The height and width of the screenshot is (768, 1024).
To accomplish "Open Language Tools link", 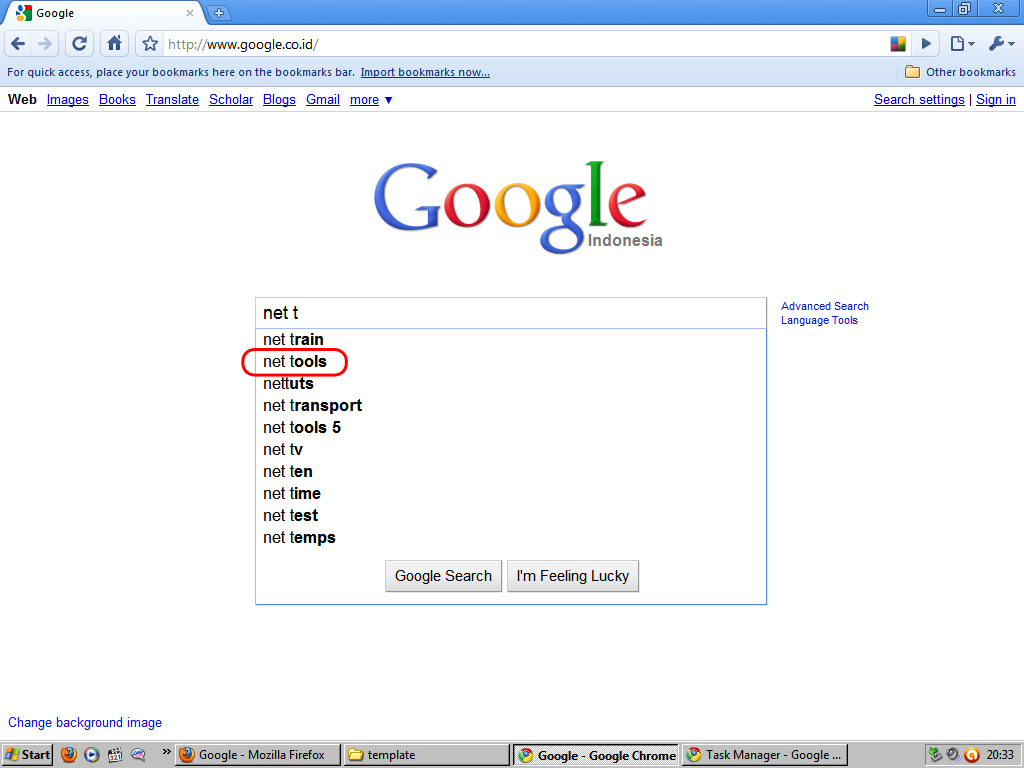I will [x=819, y=321].
